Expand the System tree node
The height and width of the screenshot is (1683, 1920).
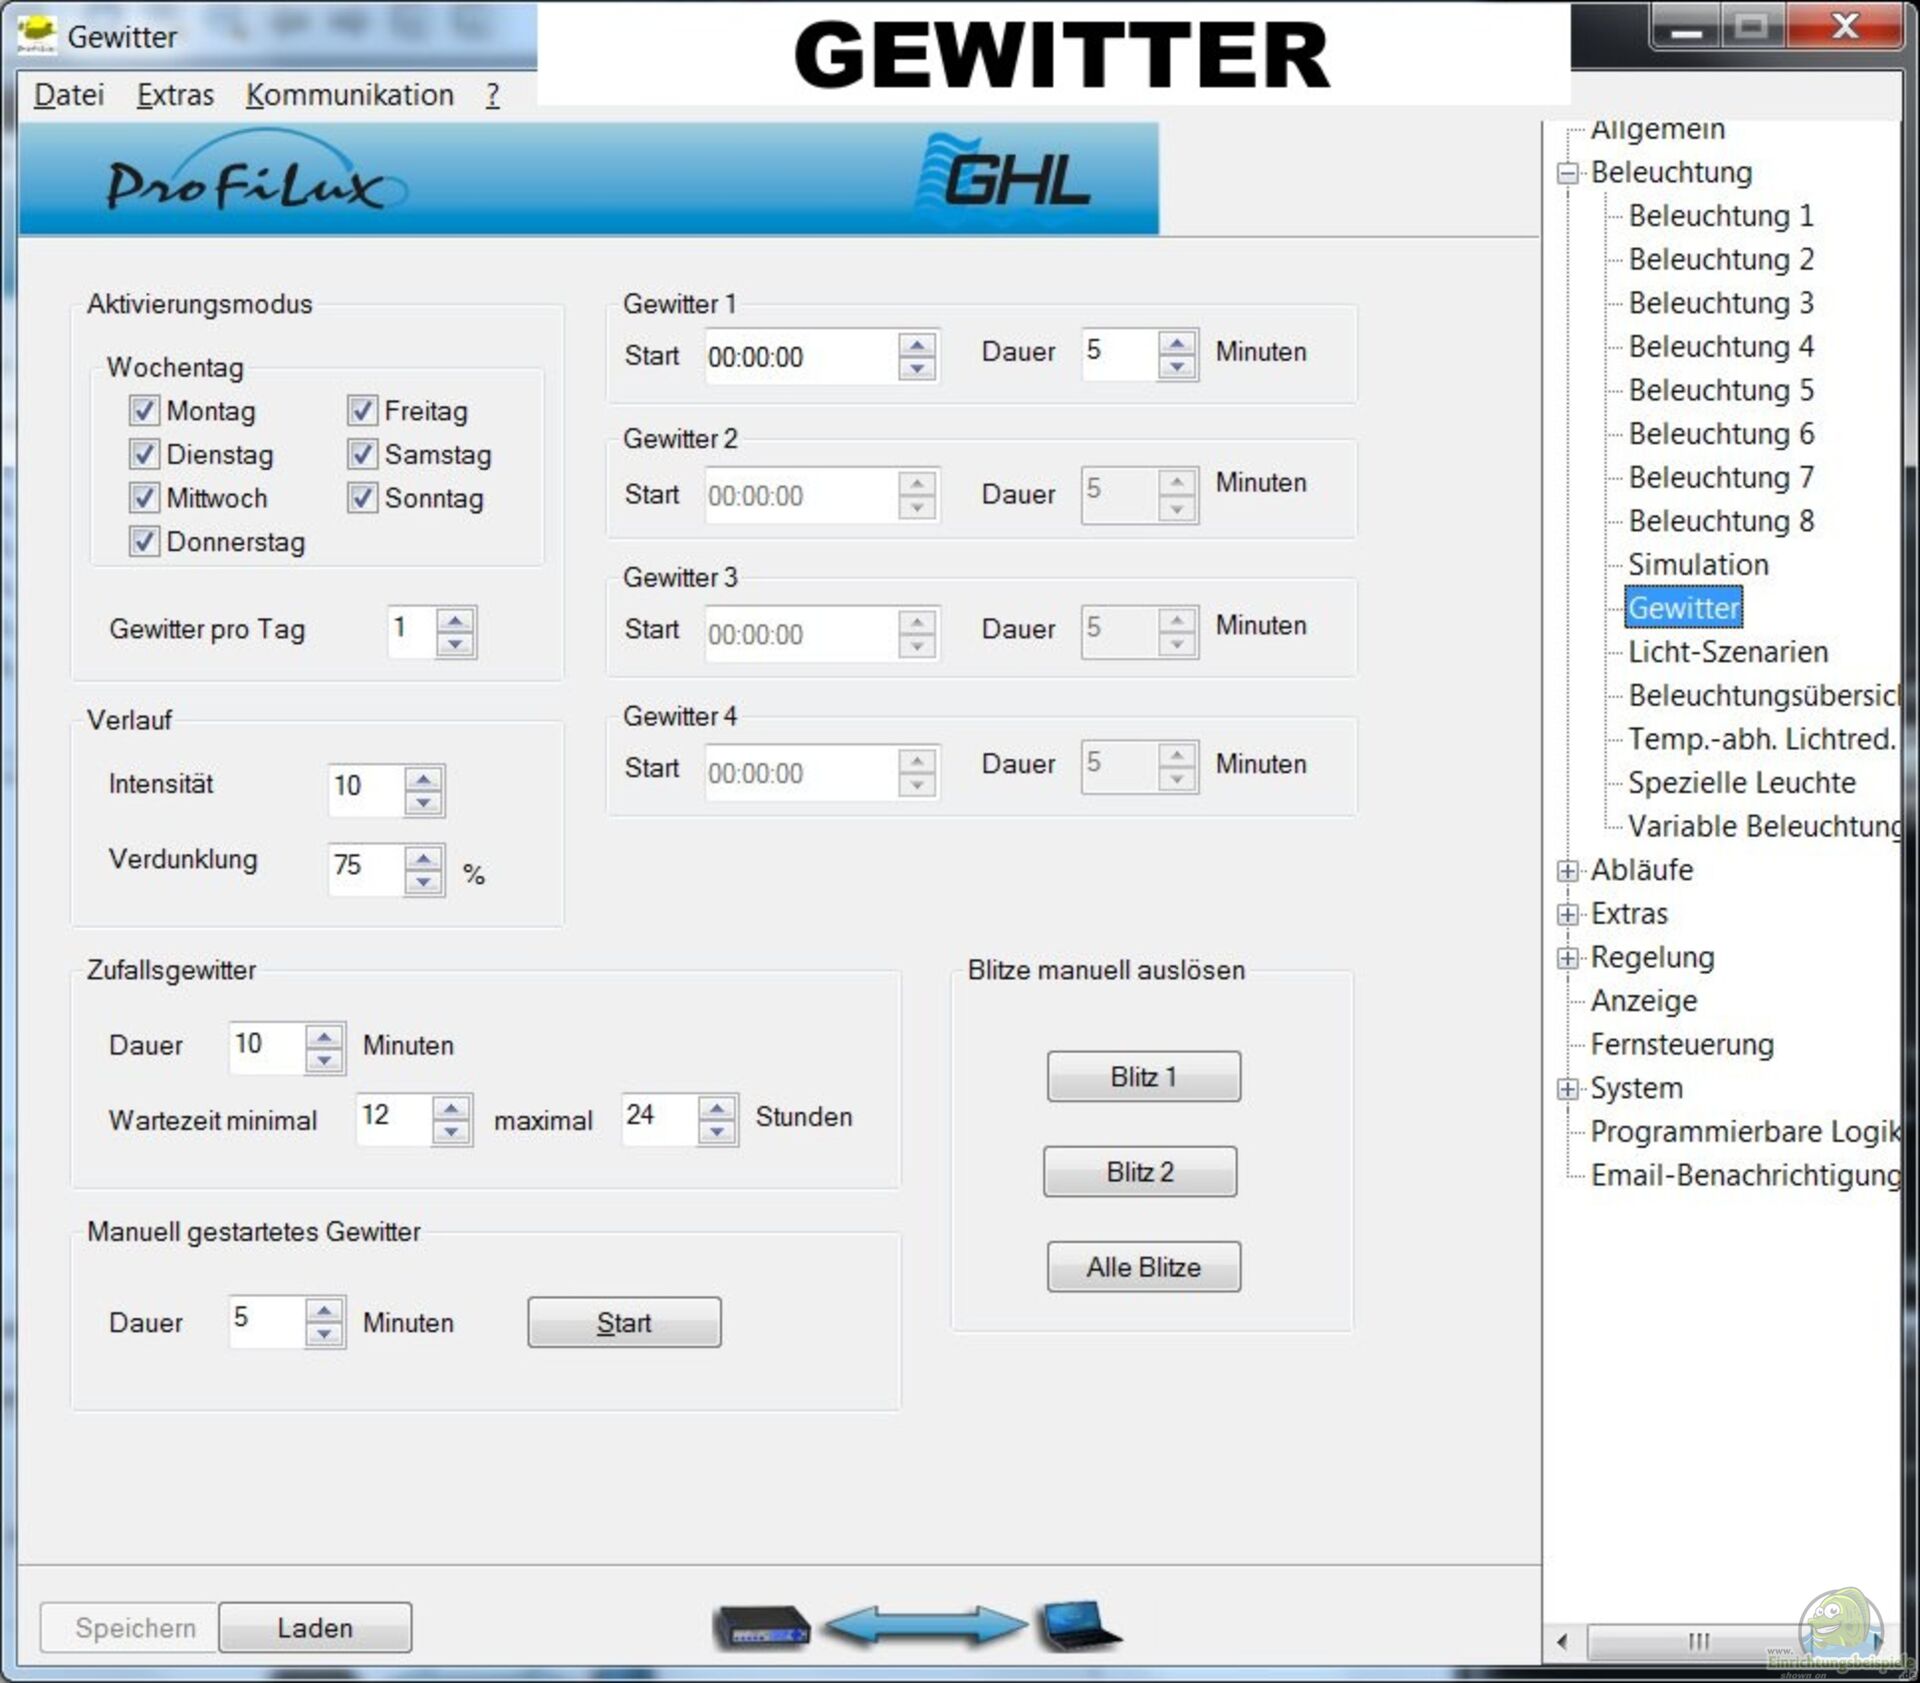[1567, 1088]
